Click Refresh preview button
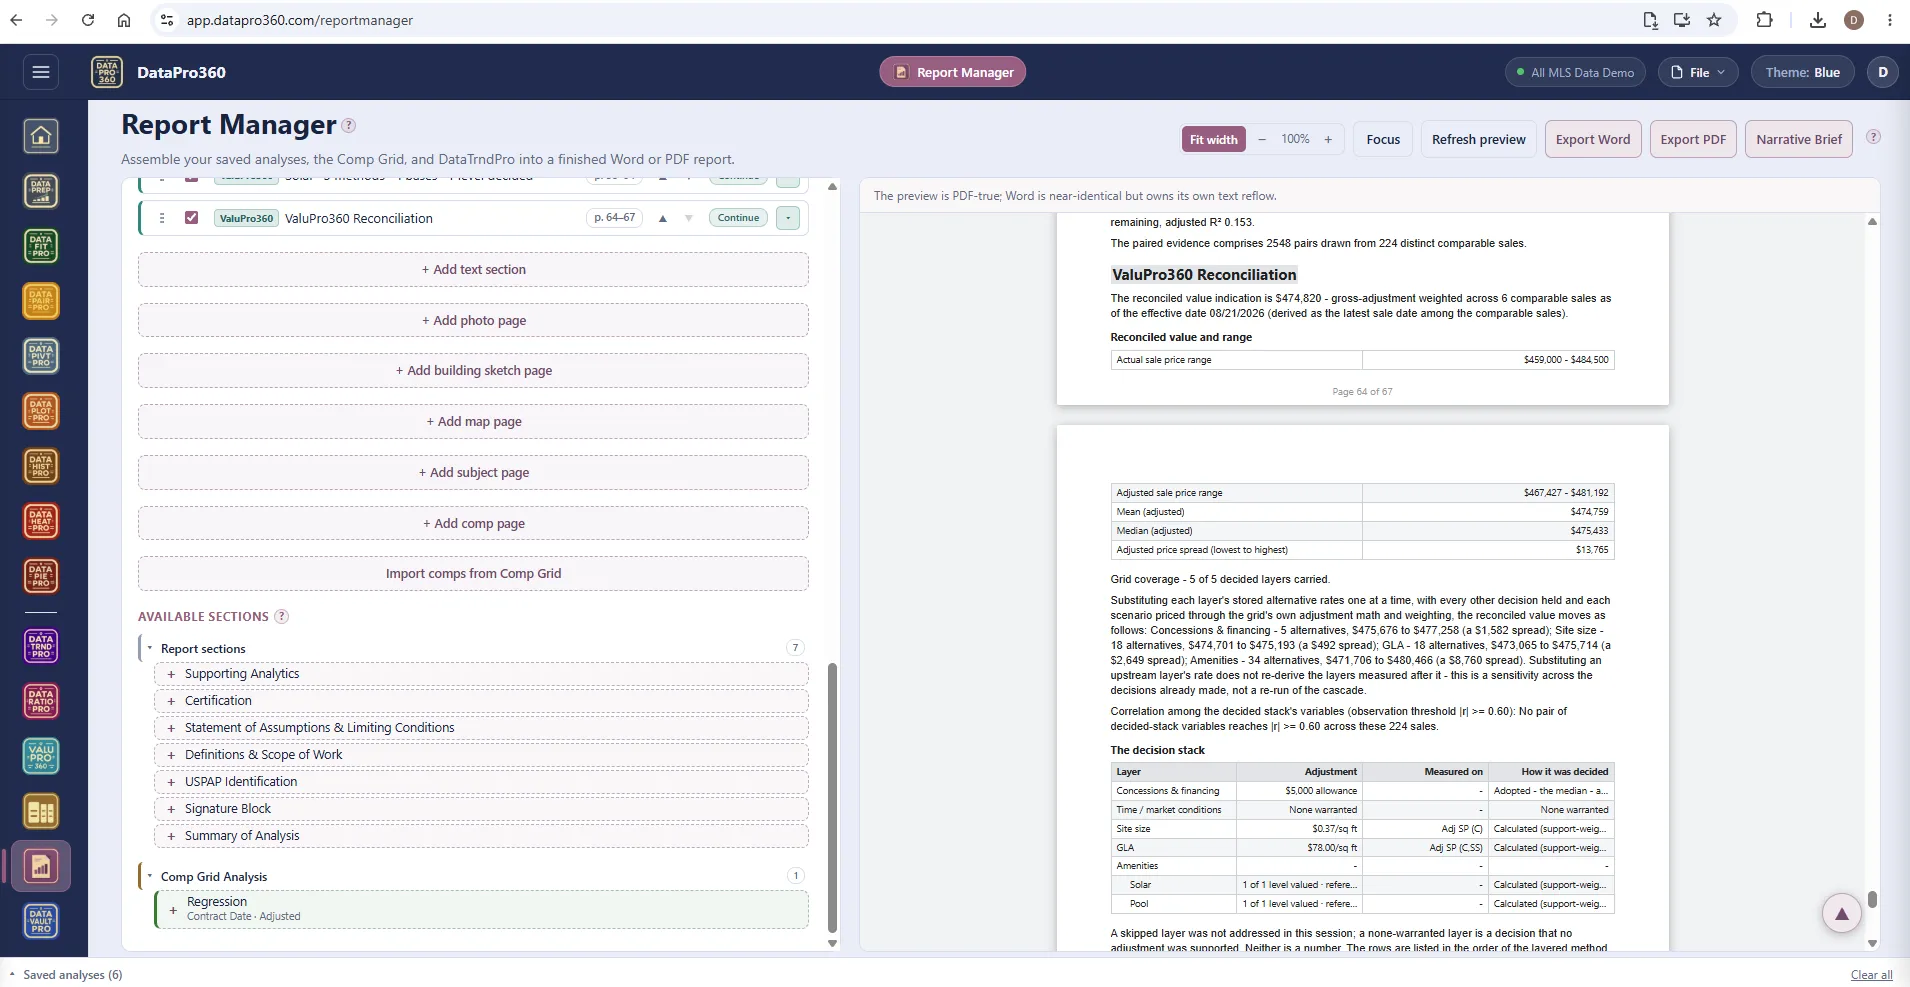The image size is (1910, 987). [1478, 140]
